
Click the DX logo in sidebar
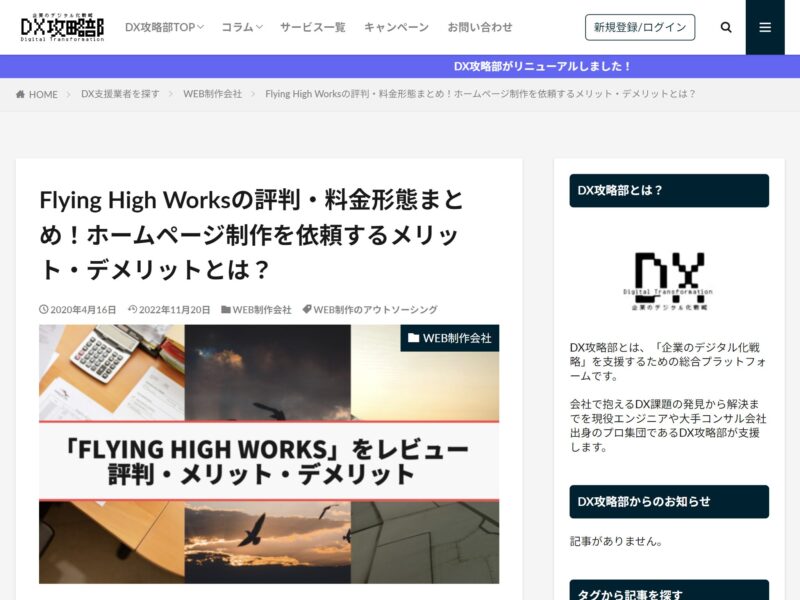coord(668,281)
